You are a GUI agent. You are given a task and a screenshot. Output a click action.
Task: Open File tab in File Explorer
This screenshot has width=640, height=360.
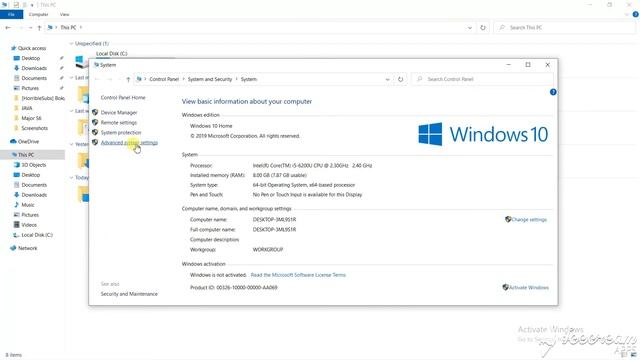pyautogui.click(x=11, y=14)
